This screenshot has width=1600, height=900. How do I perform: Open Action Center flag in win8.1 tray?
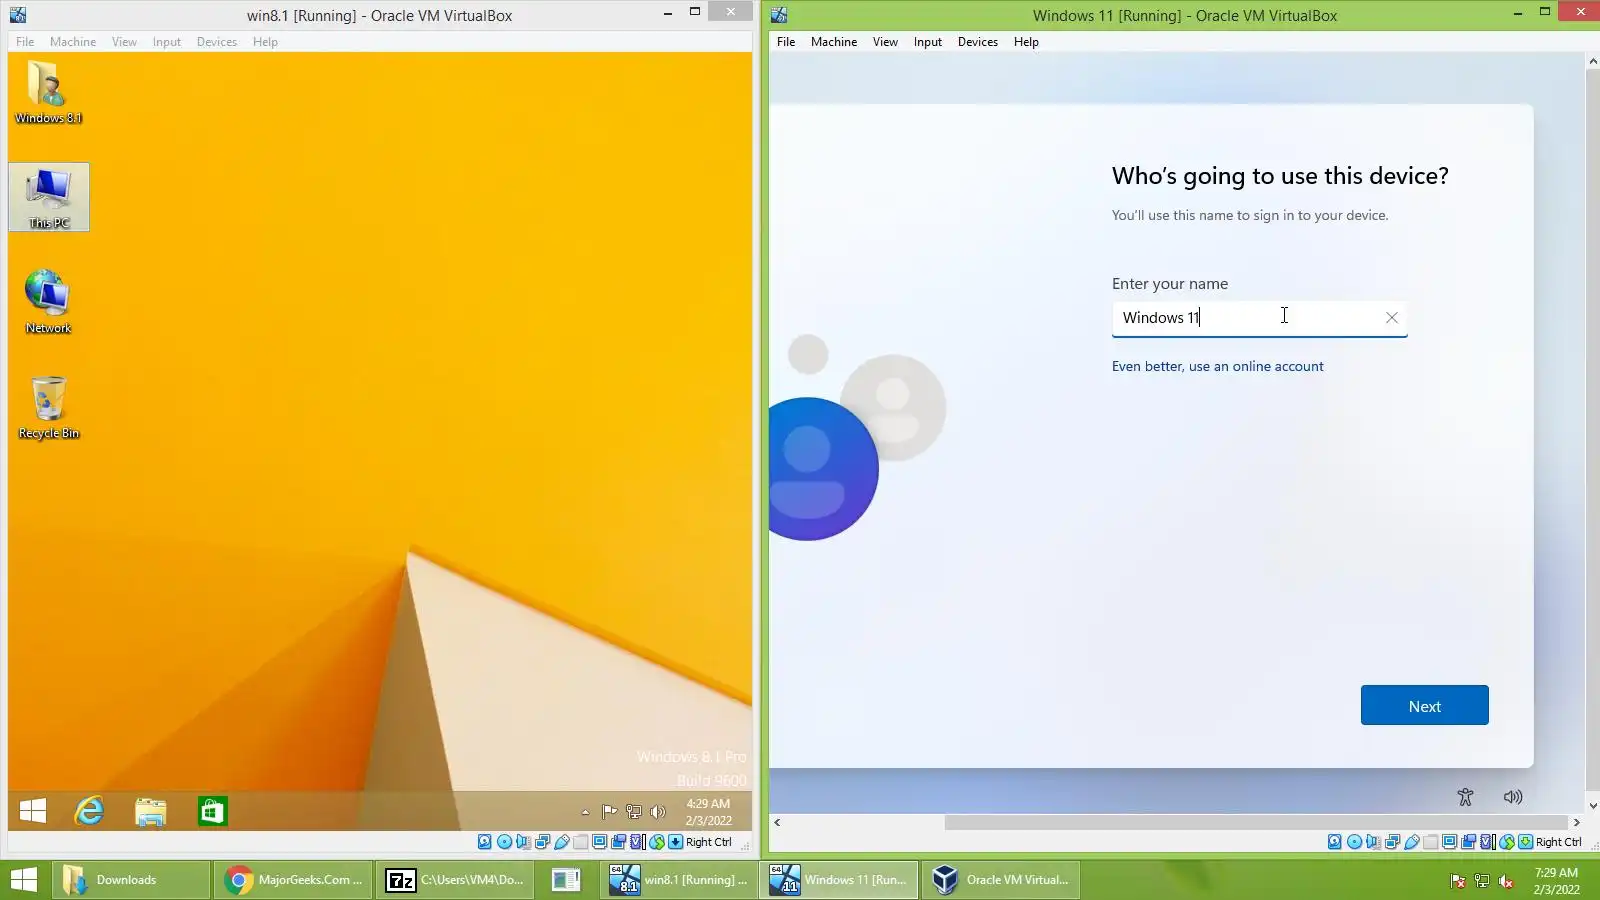609,812
